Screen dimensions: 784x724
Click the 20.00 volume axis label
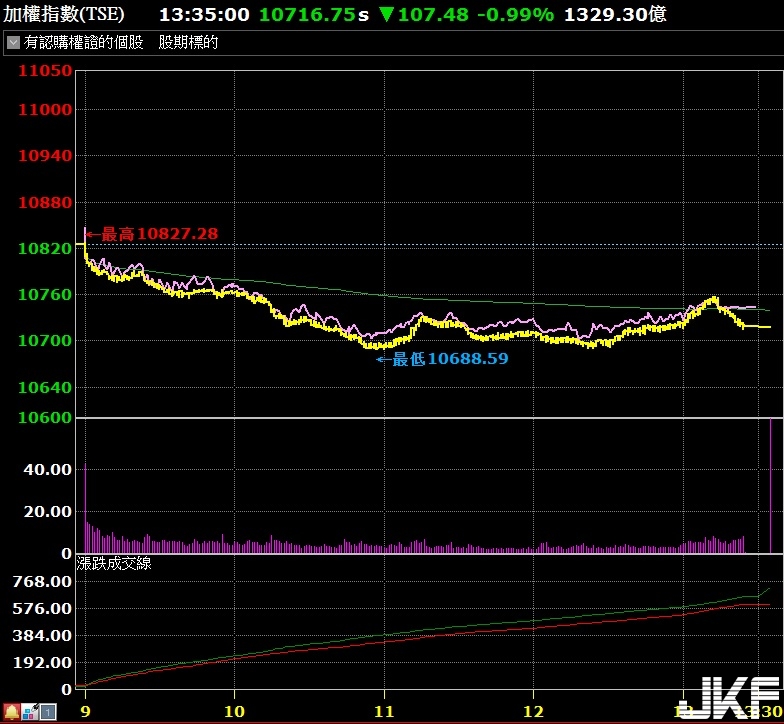tap(48, 512)
